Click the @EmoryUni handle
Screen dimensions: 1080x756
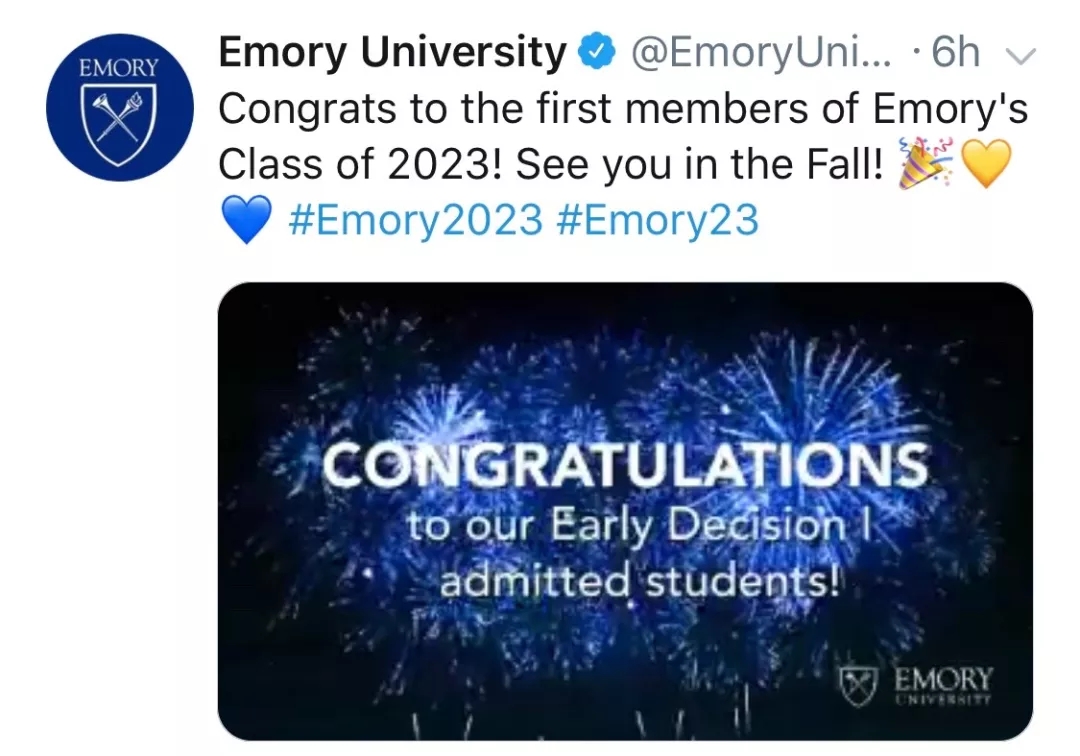click(760, 53)
